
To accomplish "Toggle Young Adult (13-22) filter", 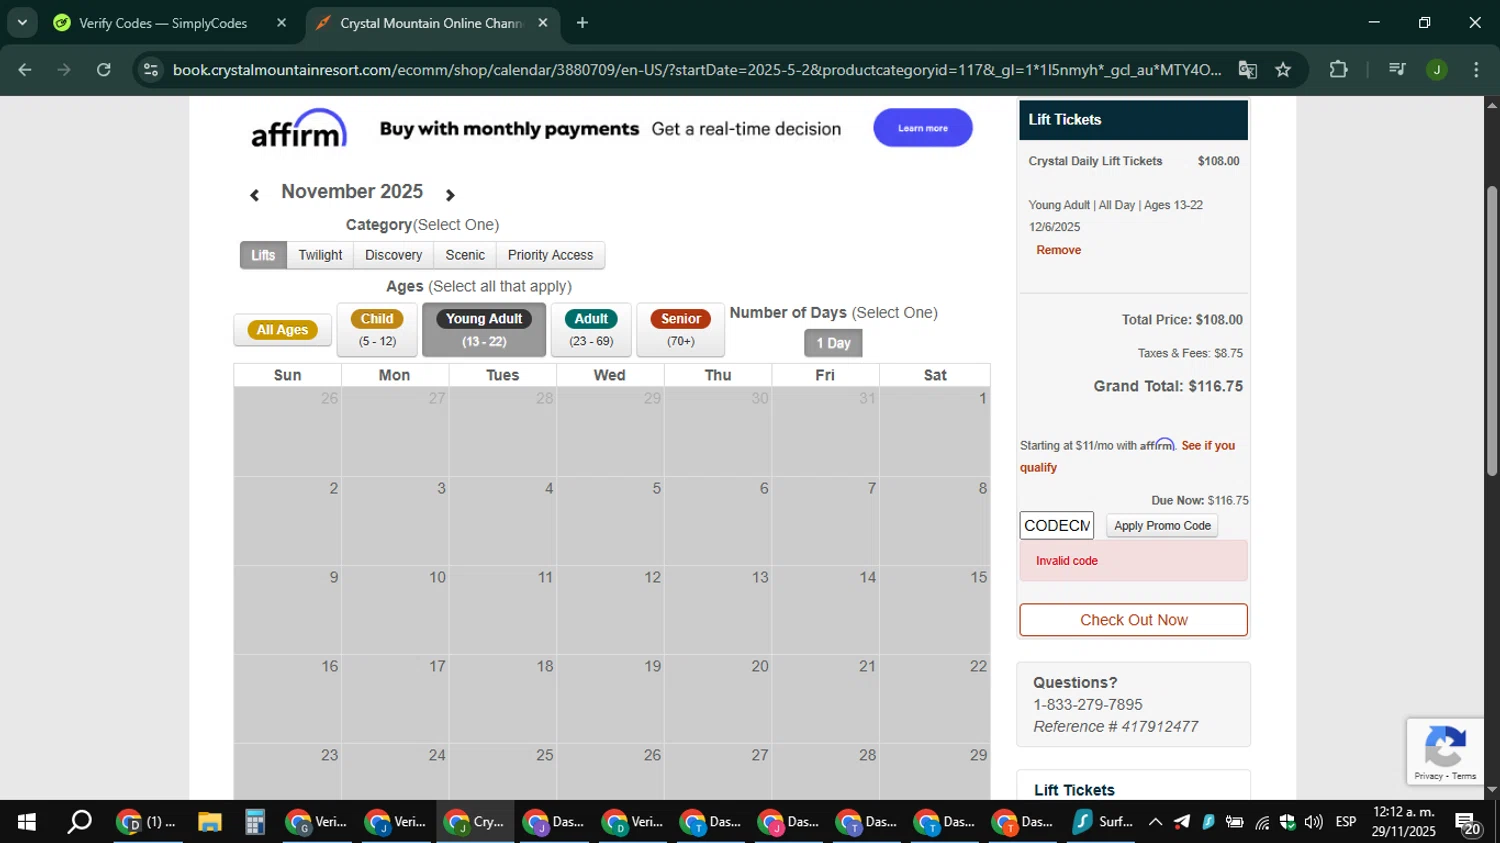I will click(484, 330).
